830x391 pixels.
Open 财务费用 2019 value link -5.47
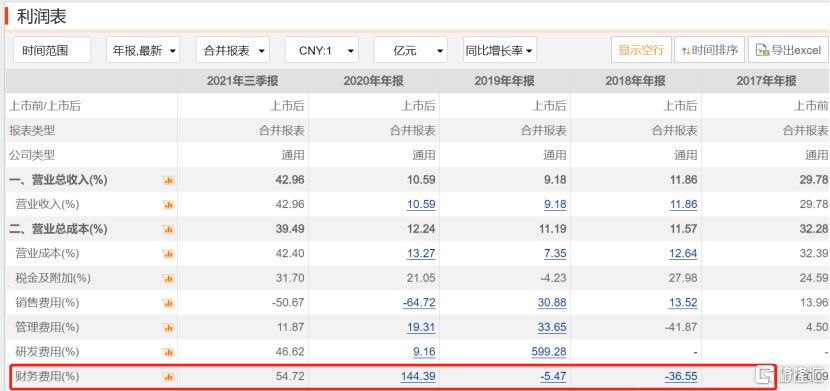click(553, 377)
